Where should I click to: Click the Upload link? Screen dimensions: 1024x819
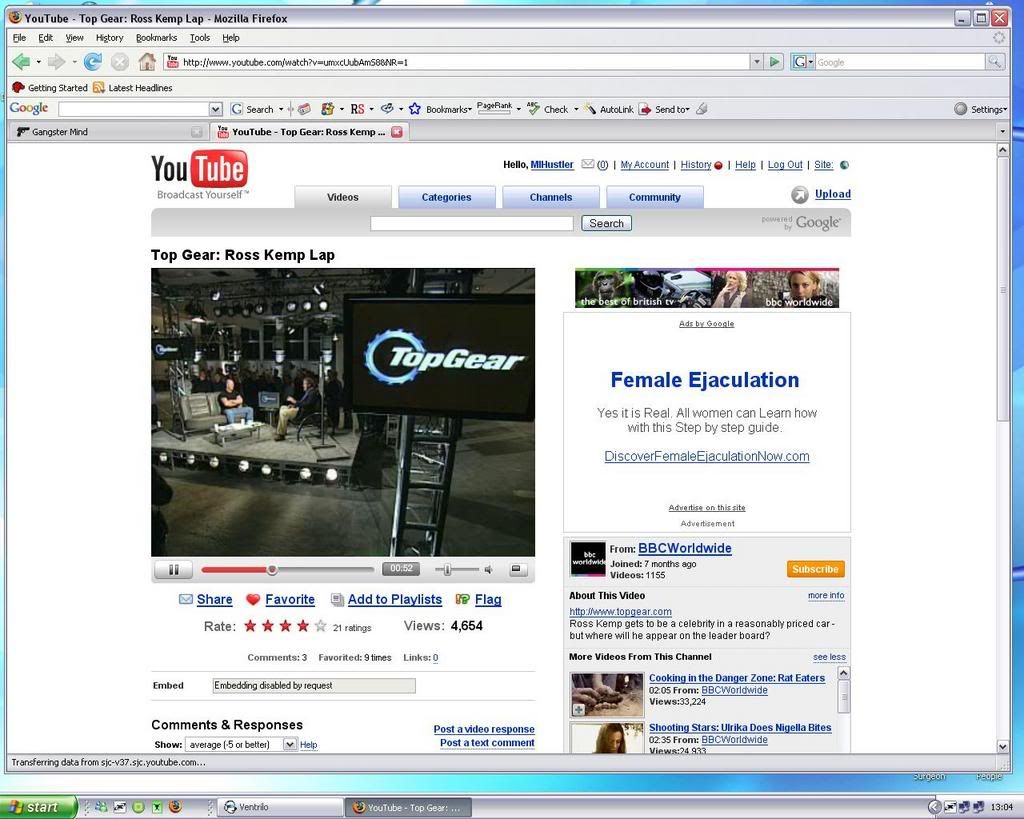pos(833,194)
